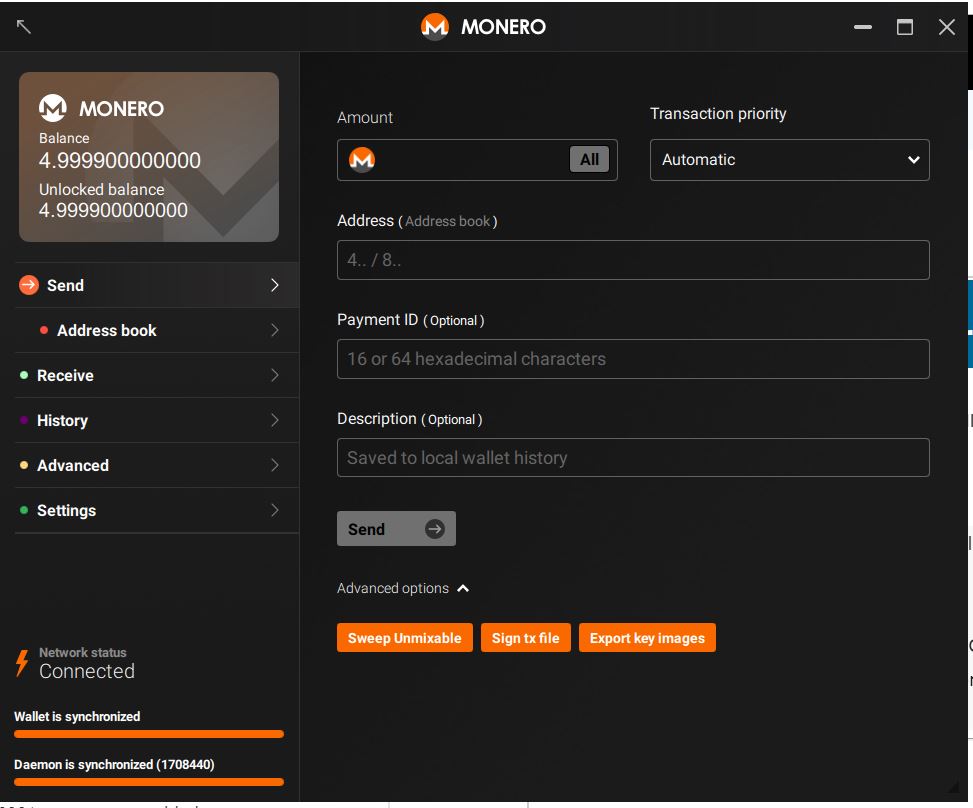Open the Send page in sidebar
Screen dimensions: 973x808
click(156, 285)
